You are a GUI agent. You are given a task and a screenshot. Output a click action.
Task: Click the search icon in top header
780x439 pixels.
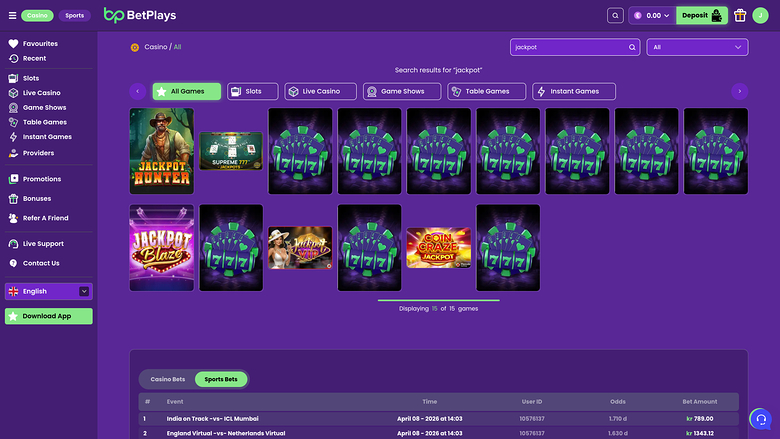click(x=615, y=15)
